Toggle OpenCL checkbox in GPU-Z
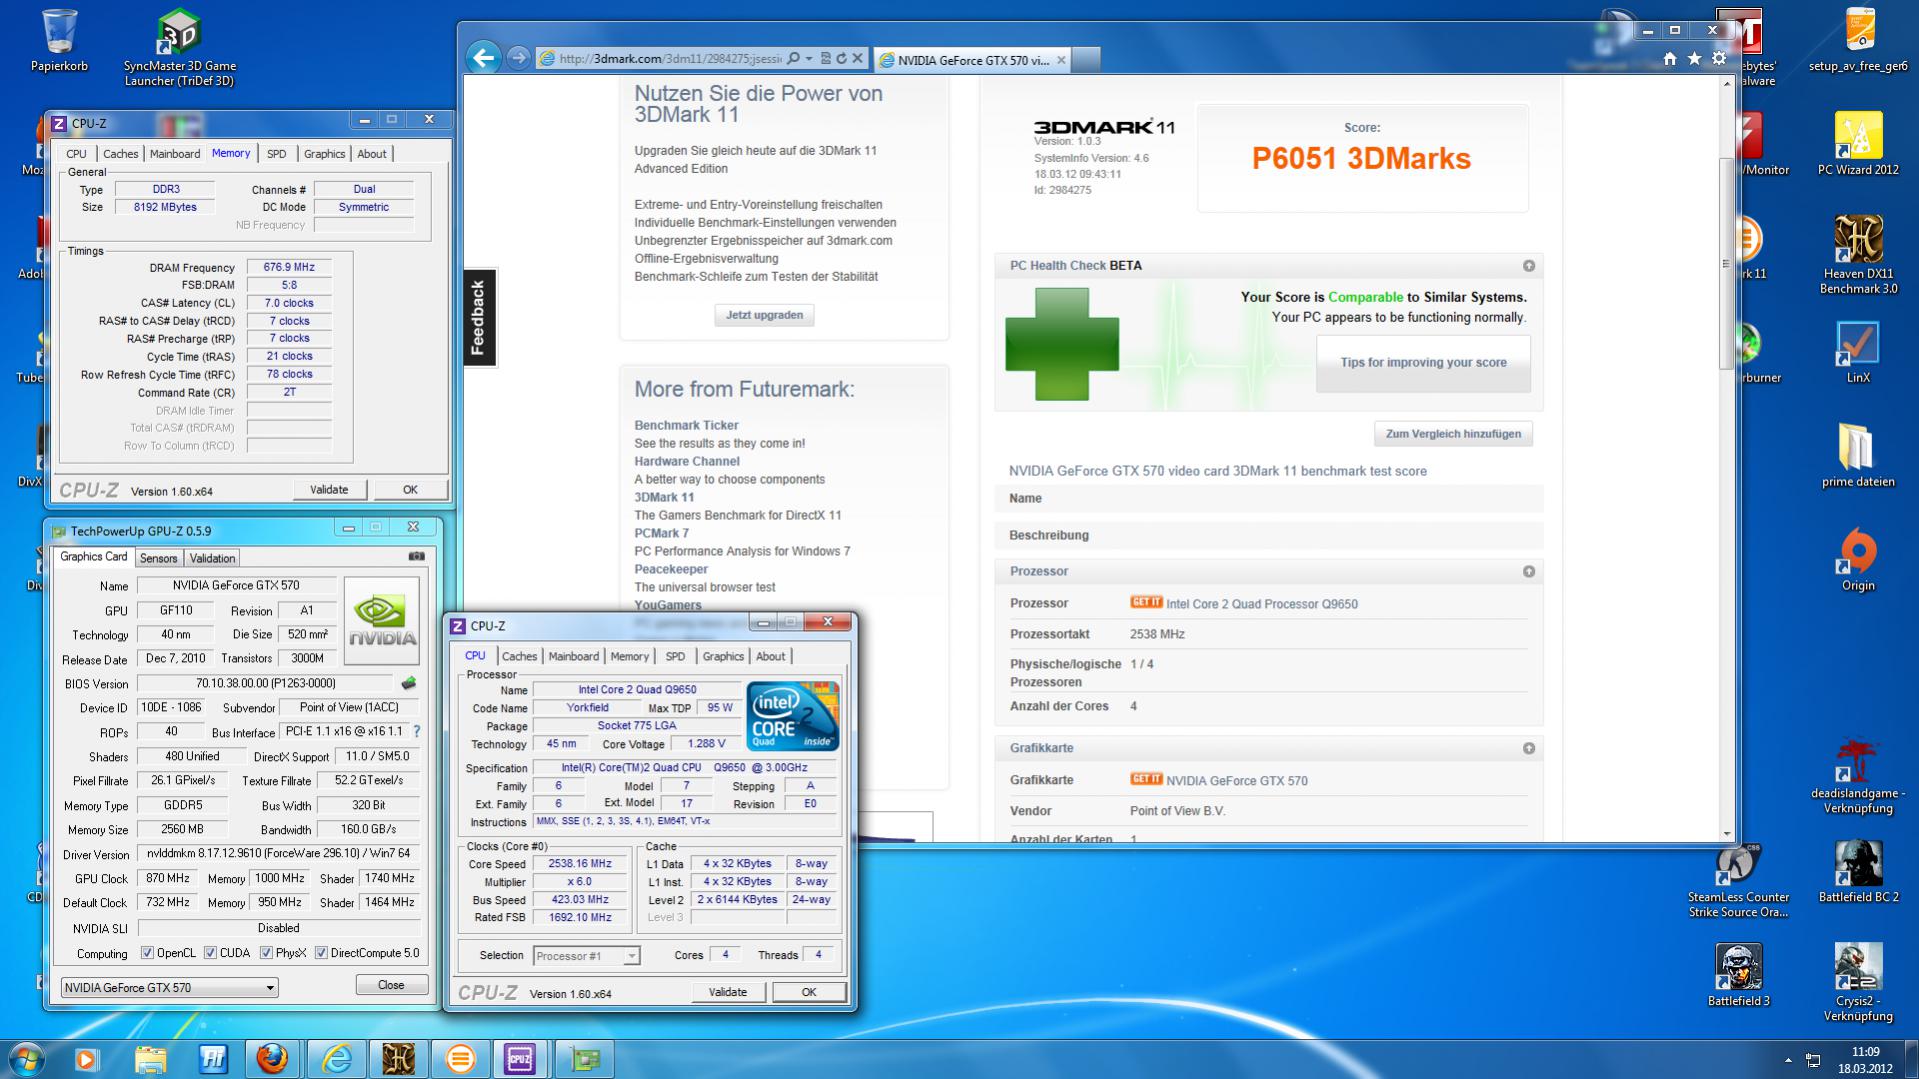Viewport: 1919px width, 1079px height. coord(147,953)
